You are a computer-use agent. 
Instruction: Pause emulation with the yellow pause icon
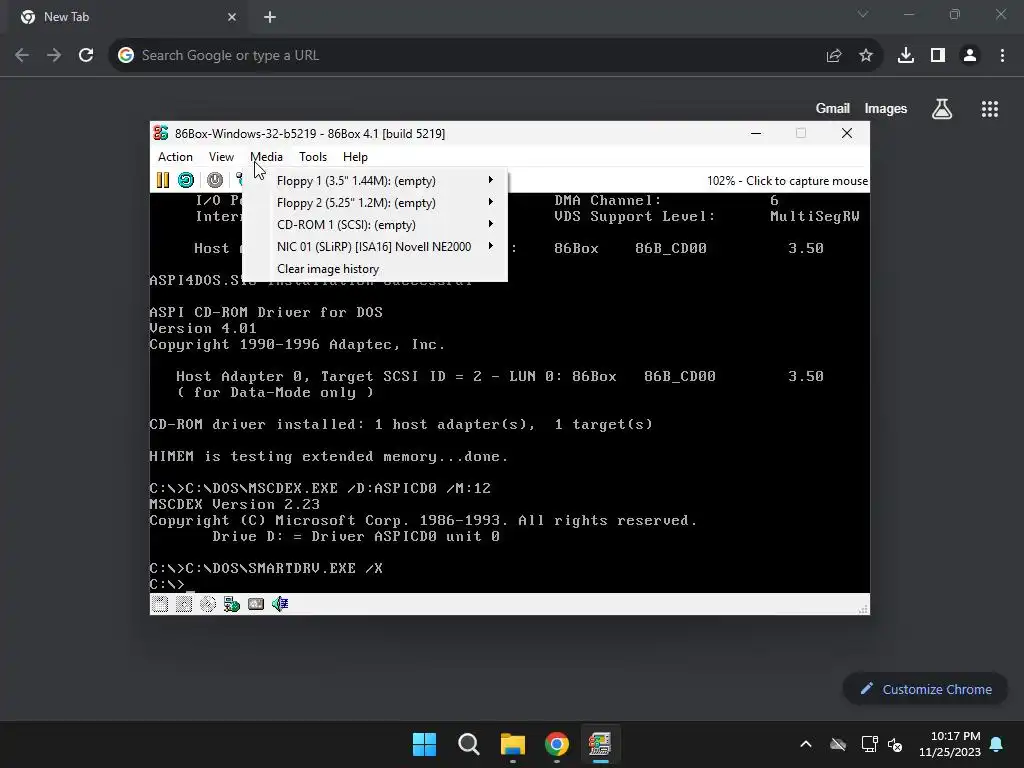tap(163, 180)
